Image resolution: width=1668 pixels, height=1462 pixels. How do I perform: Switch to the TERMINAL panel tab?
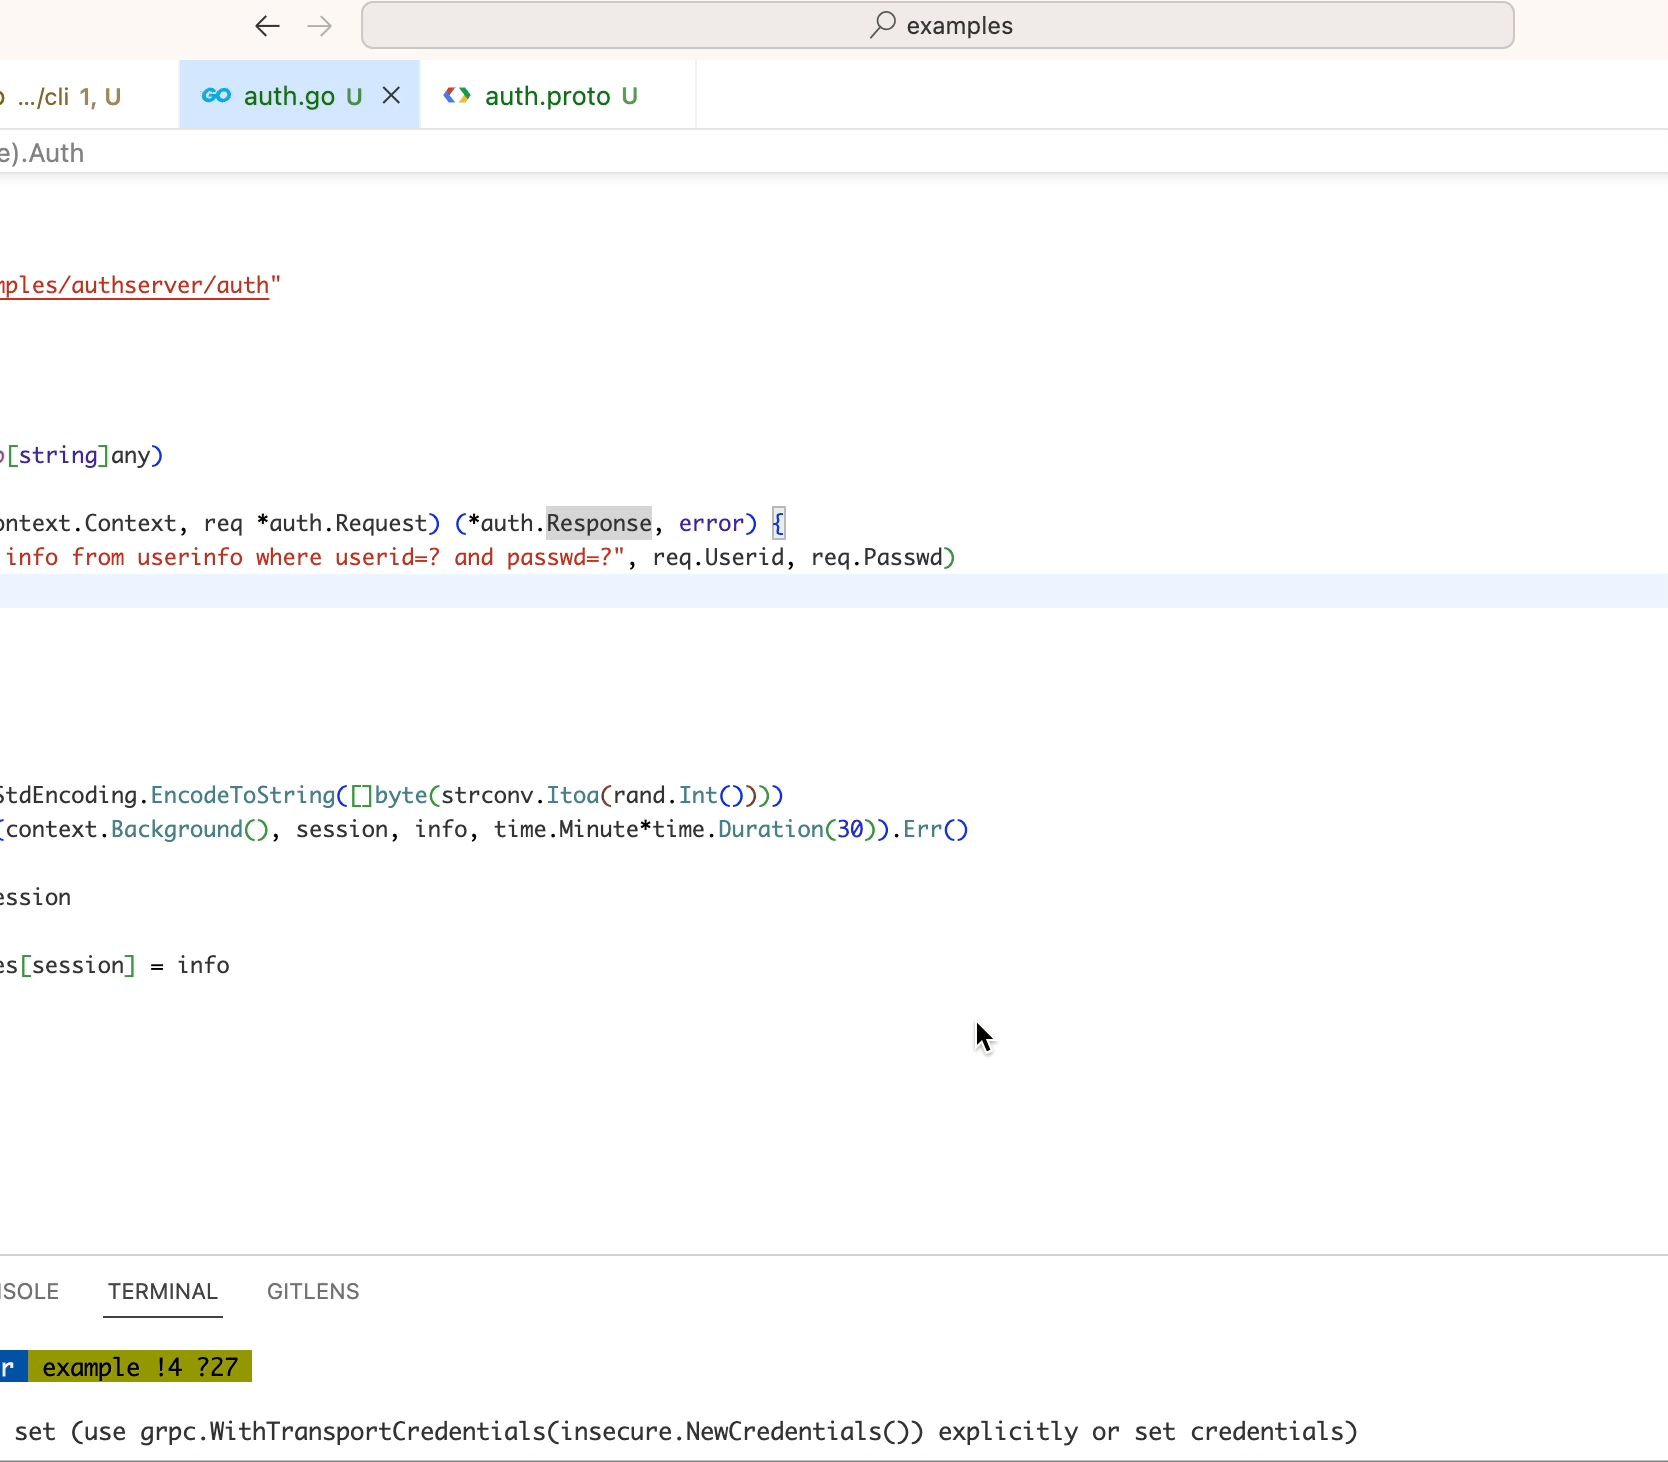click(x=163, y=1292)
